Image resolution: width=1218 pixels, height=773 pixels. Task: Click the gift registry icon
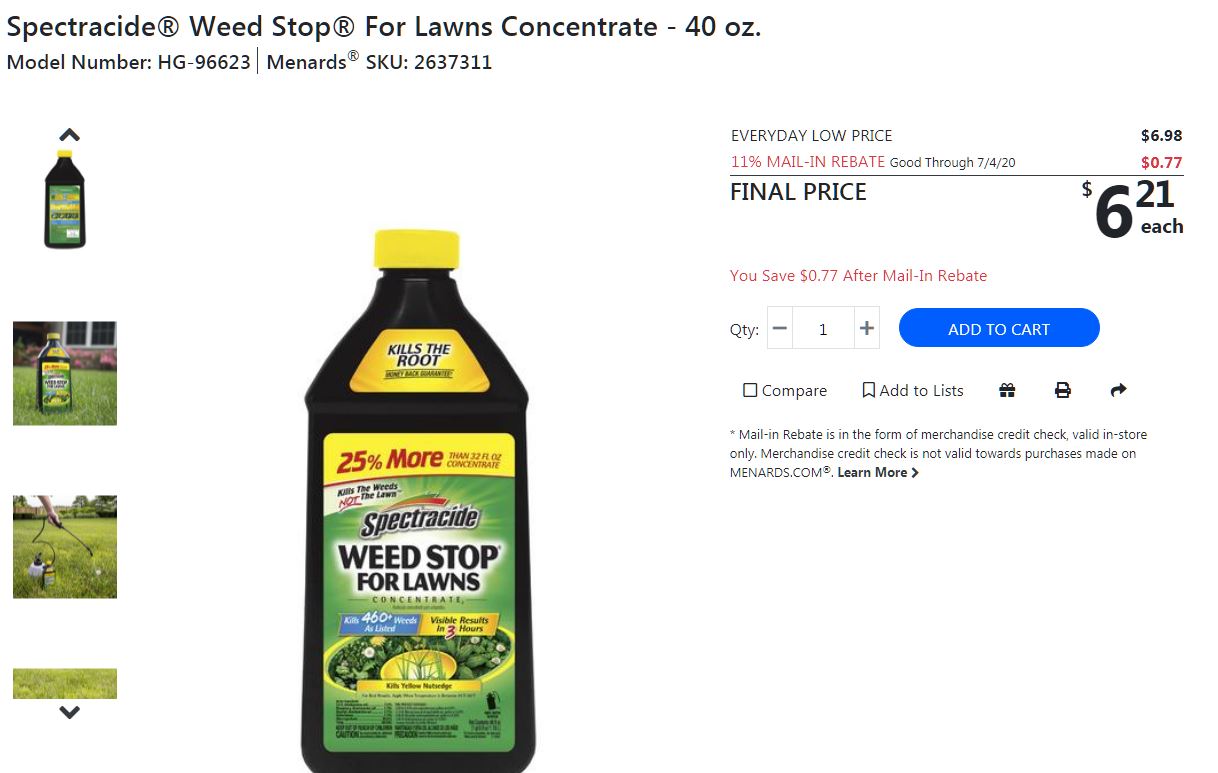[x=1007, y=390]
